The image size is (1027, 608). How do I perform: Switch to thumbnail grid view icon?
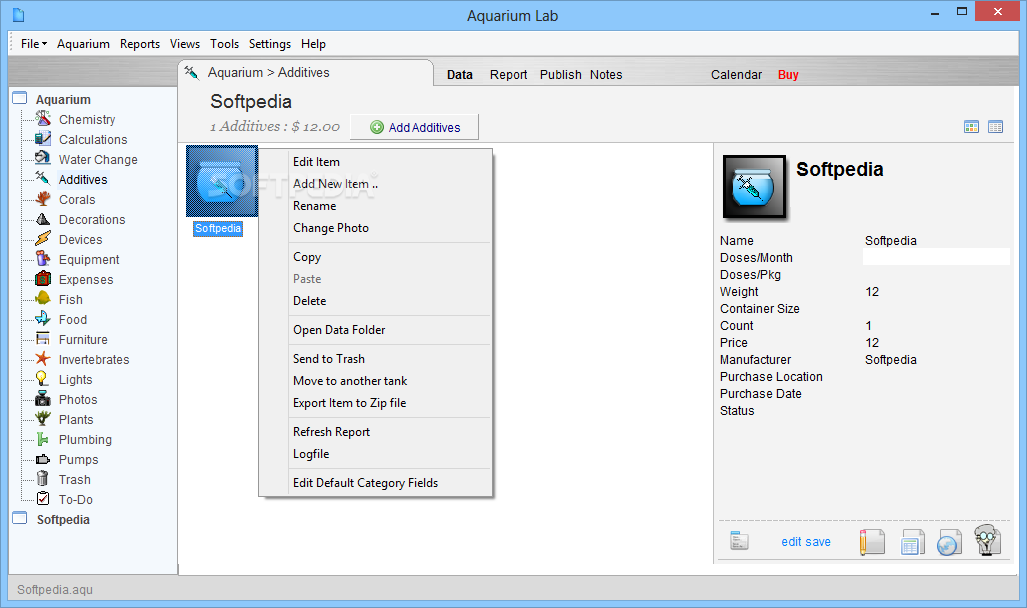(971, 127)
